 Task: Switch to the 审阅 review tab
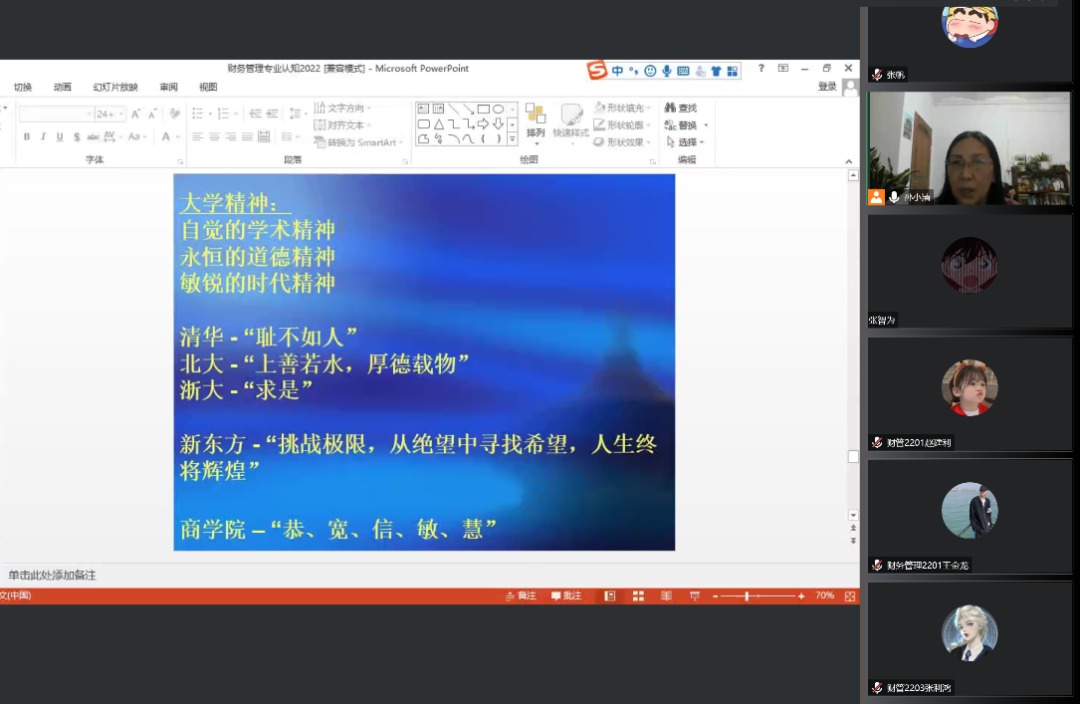[x=169, y=87]
